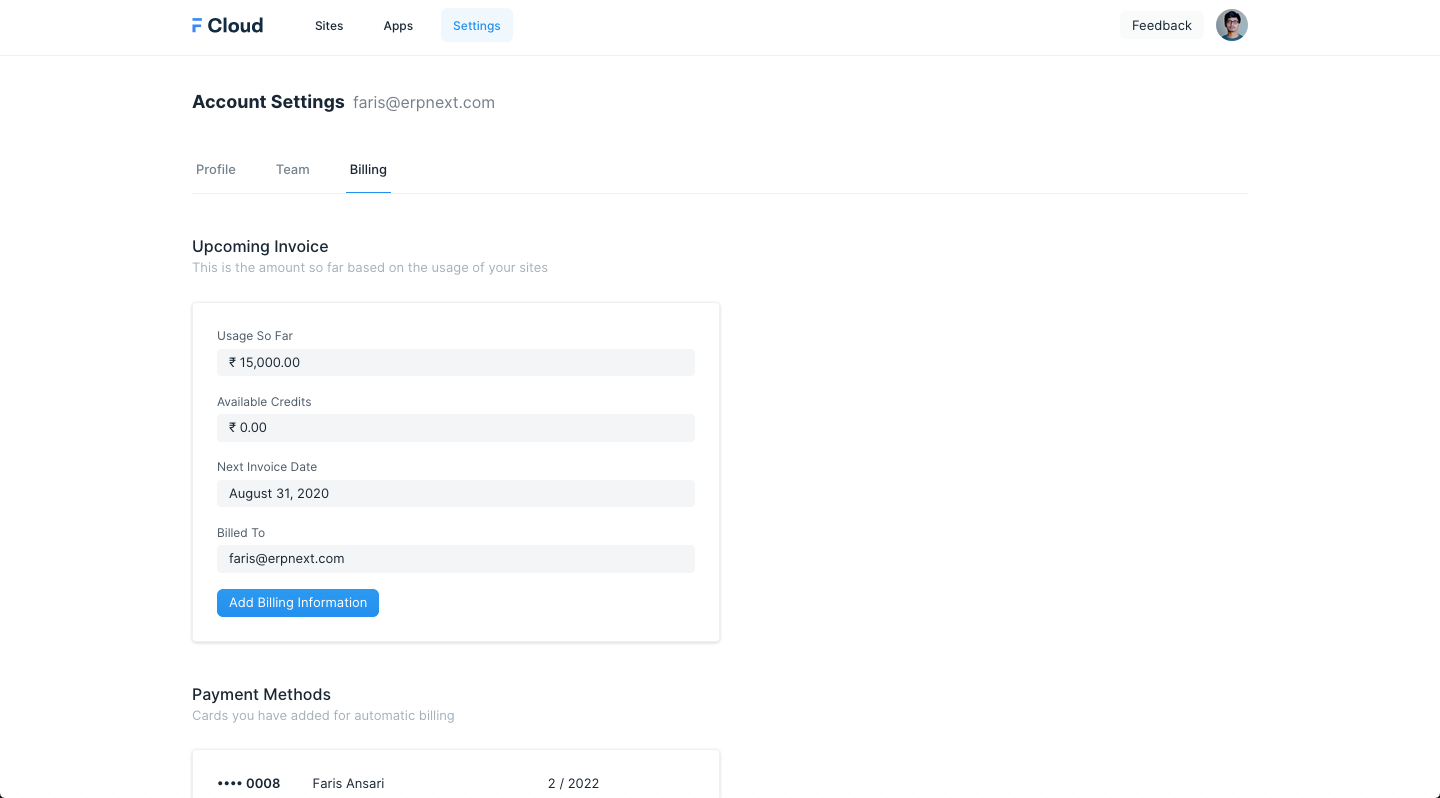
Task: Switch to the Team tab
Action: (x=293, y=170)
